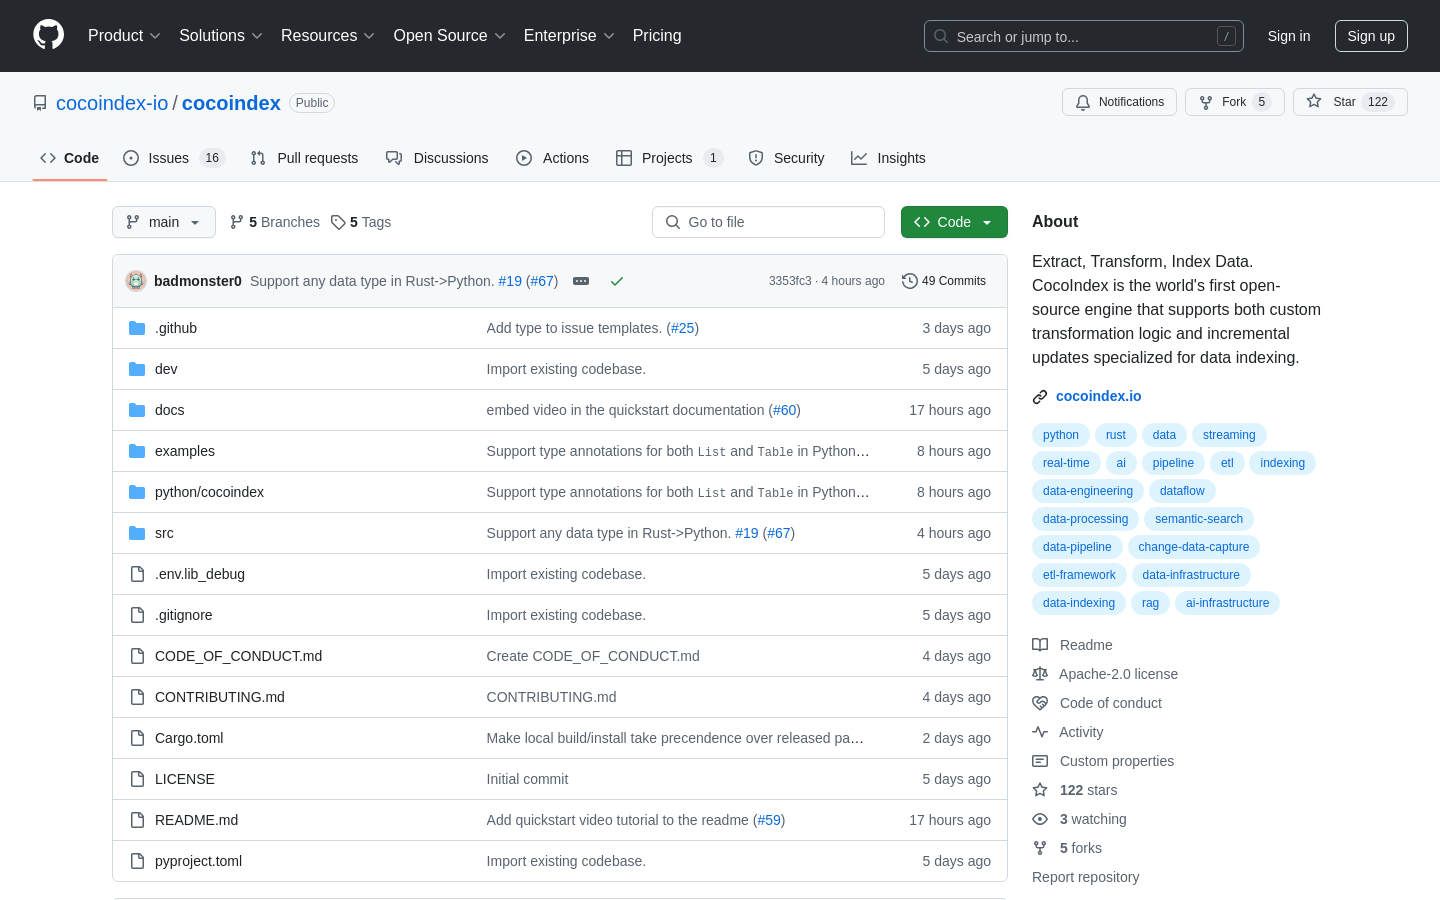1440x900 pixels.
Task: Click the examples folder icon
Action: pos(137,451)
